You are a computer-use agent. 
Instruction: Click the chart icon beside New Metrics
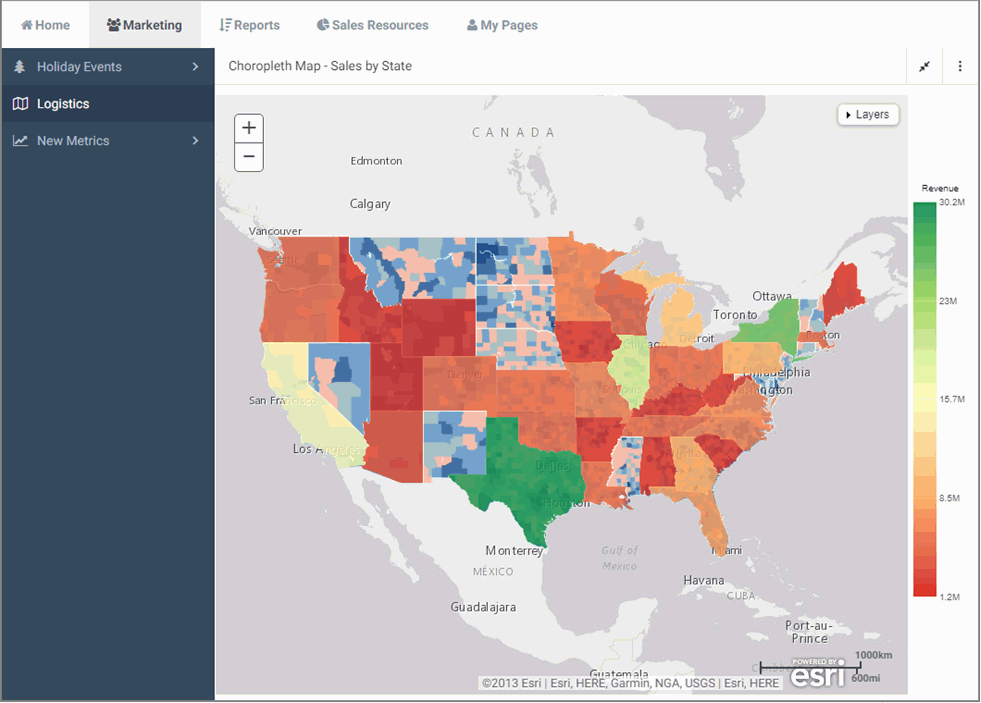pyautogui.click(x=20, y=141)
